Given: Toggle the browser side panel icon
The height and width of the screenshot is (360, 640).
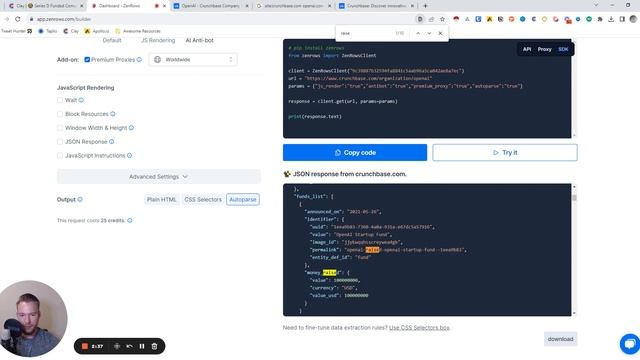Looking at the screenshot, I should pyautogui.click(x=622, y=19).
